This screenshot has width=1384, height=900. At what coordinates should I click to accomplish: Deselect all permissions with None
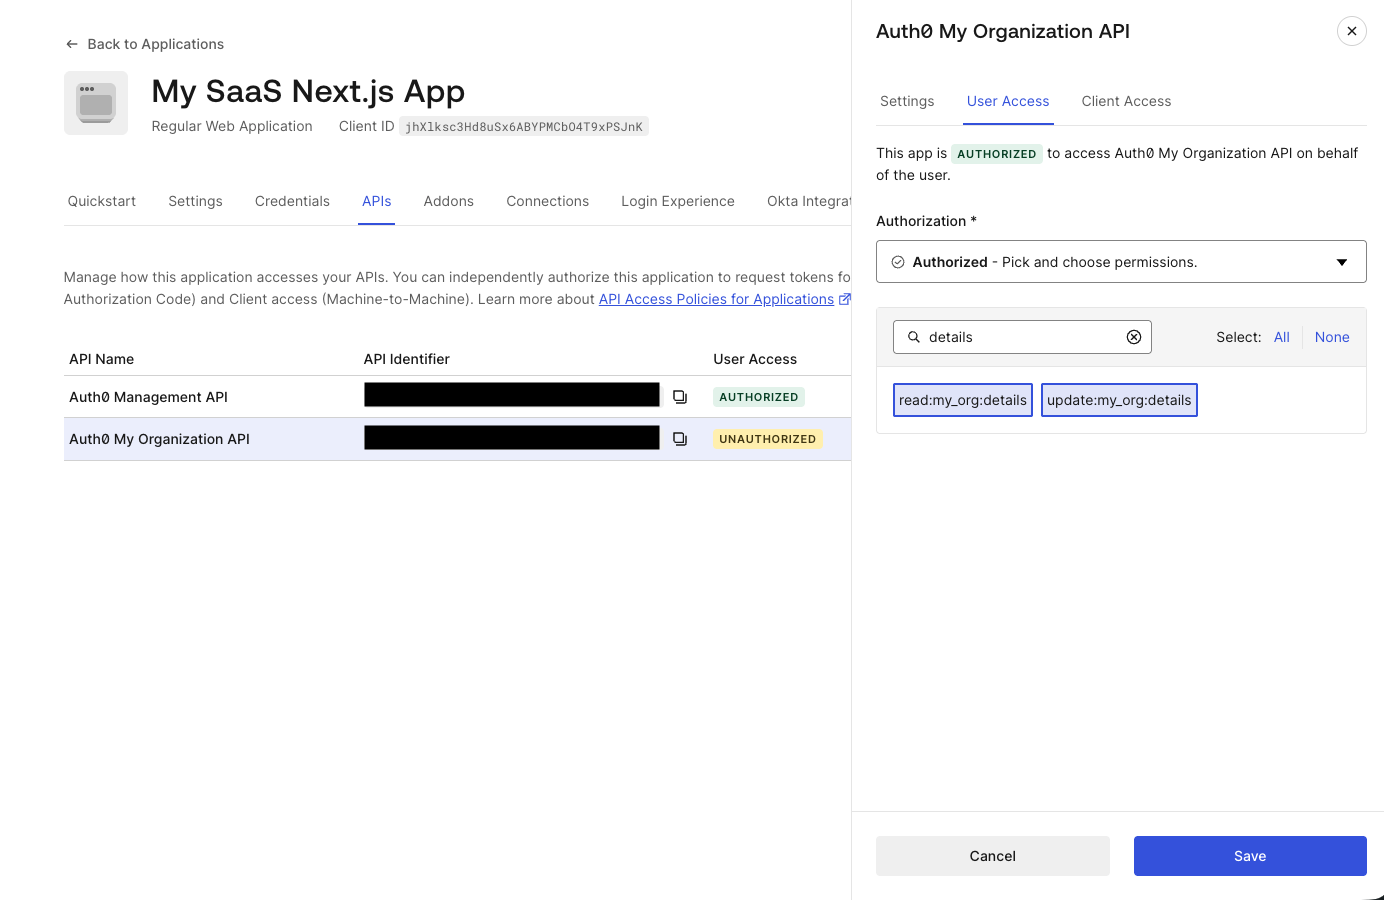coord(1332,337)
